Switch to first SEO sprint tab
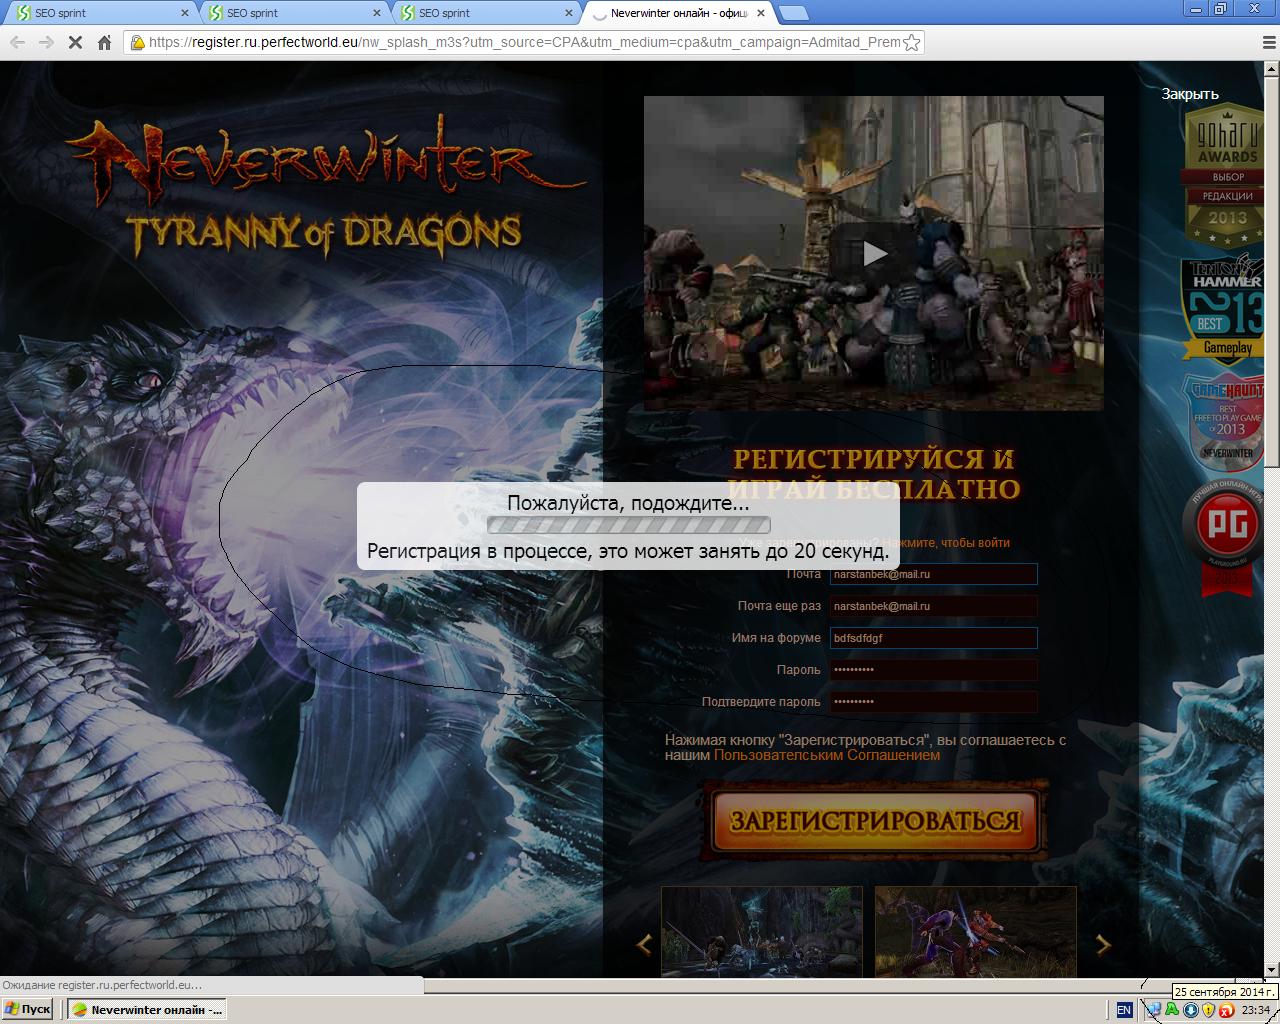Viewport: 1280px width, 1024px height. [100, 13]
